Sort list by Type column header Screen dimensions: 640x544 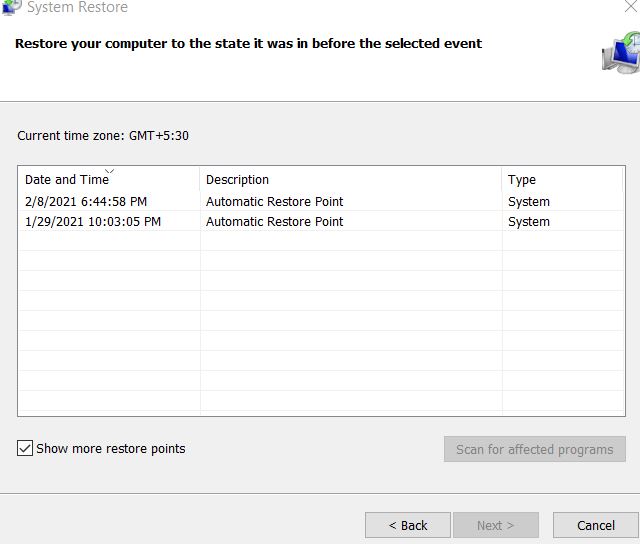(562, 180)
